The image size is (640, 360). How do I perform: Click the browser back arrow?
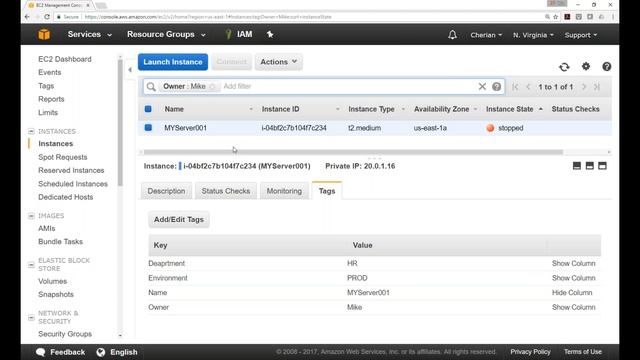coord(27,17)
